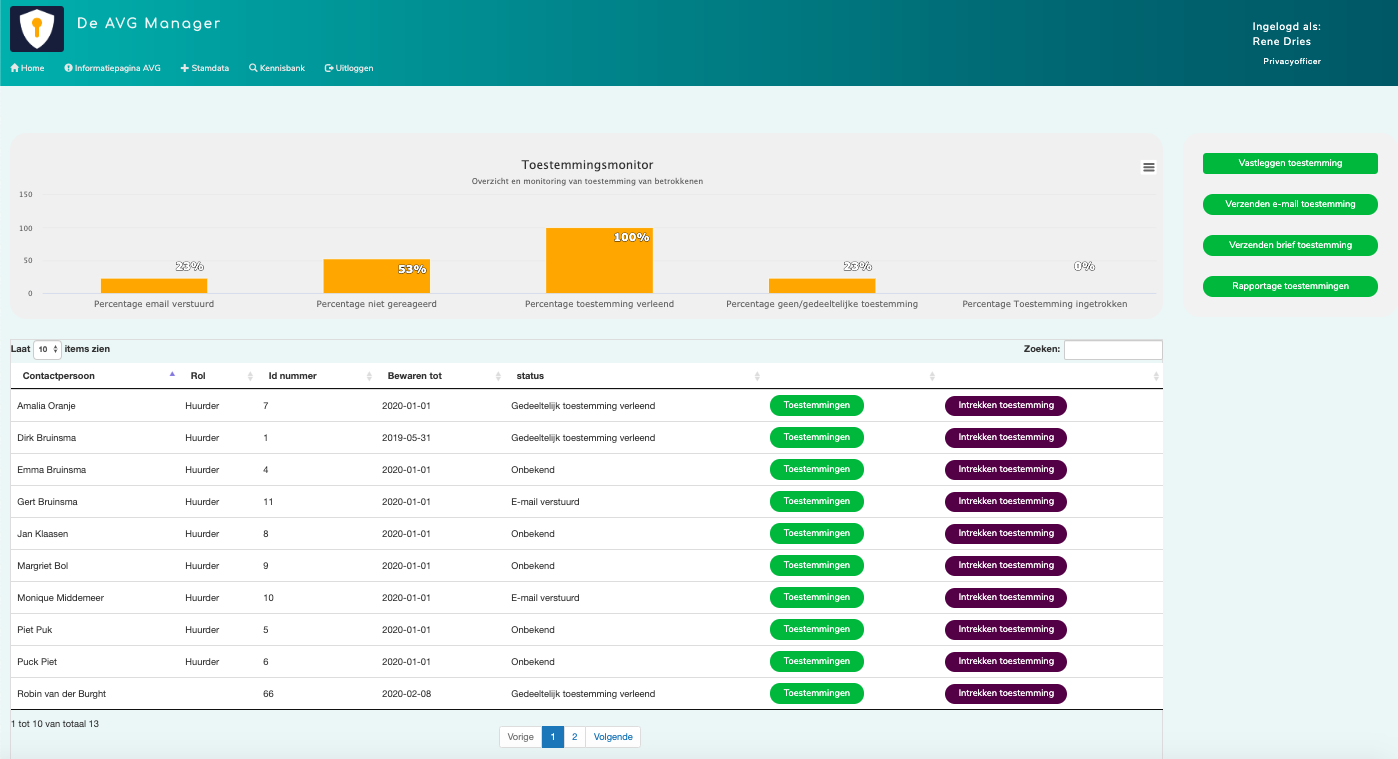1398x759 pixels.
Task: Click the Rene Dries username
Action: [1282, 42]
